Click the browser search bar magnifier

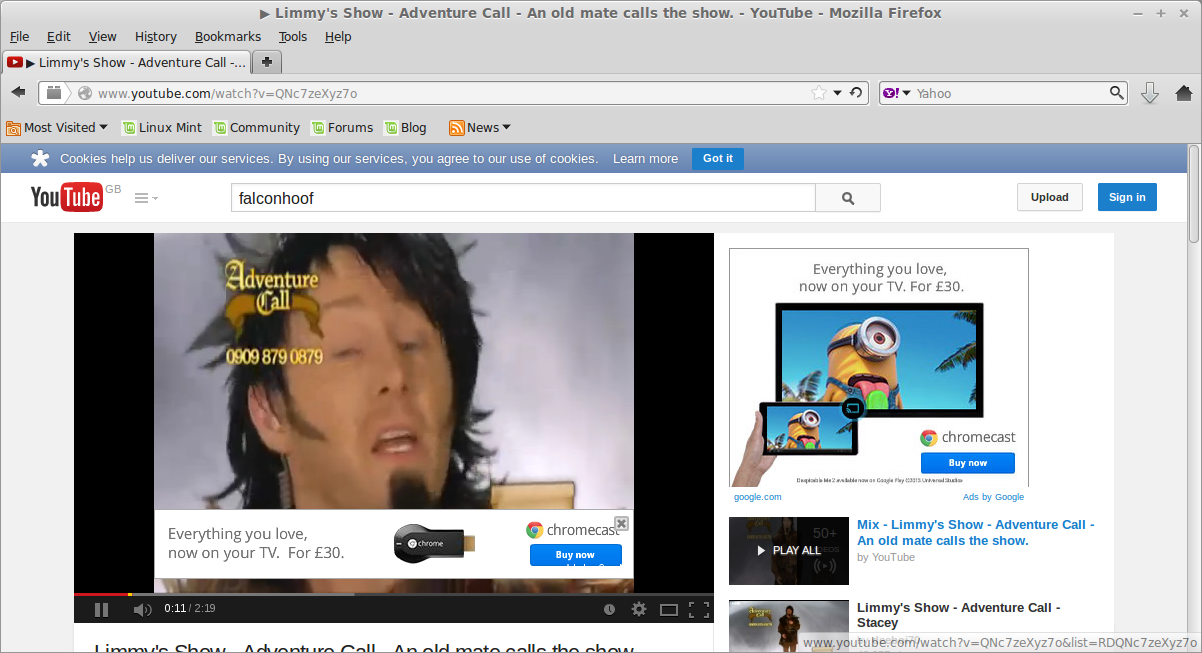(1117, 93)
